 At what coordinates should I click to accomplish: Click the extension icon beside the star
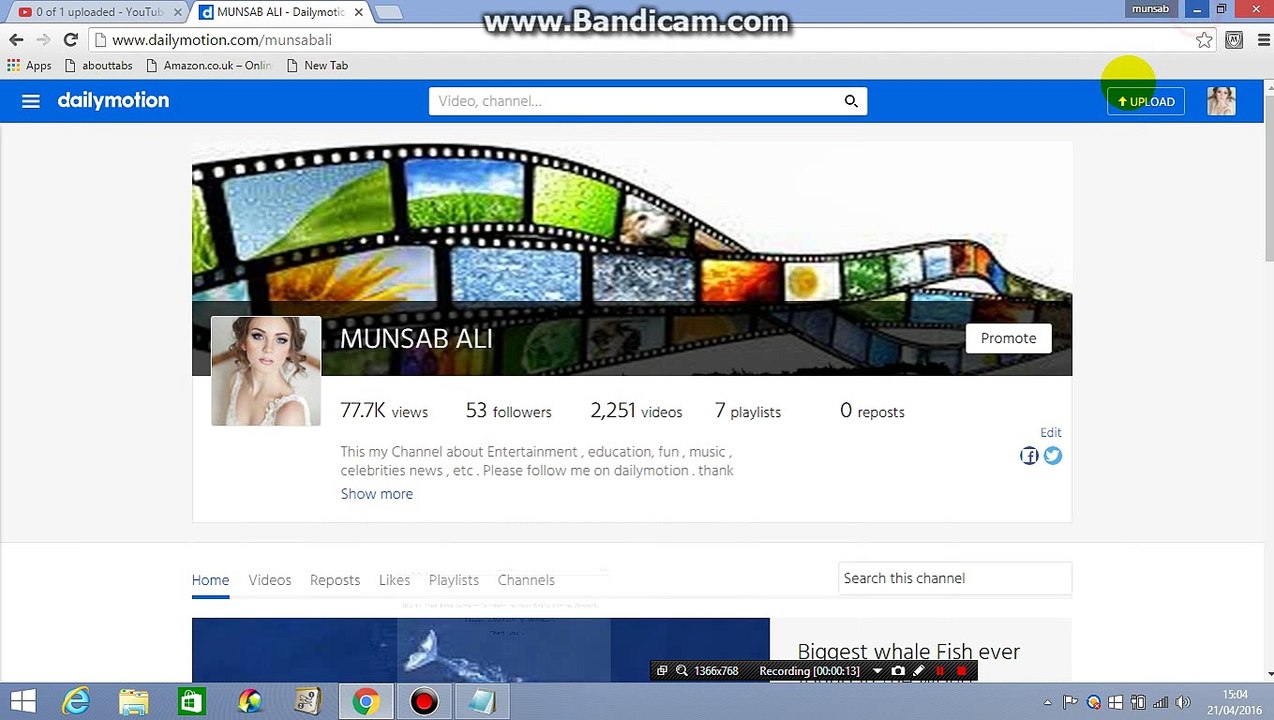[1234, 40]
